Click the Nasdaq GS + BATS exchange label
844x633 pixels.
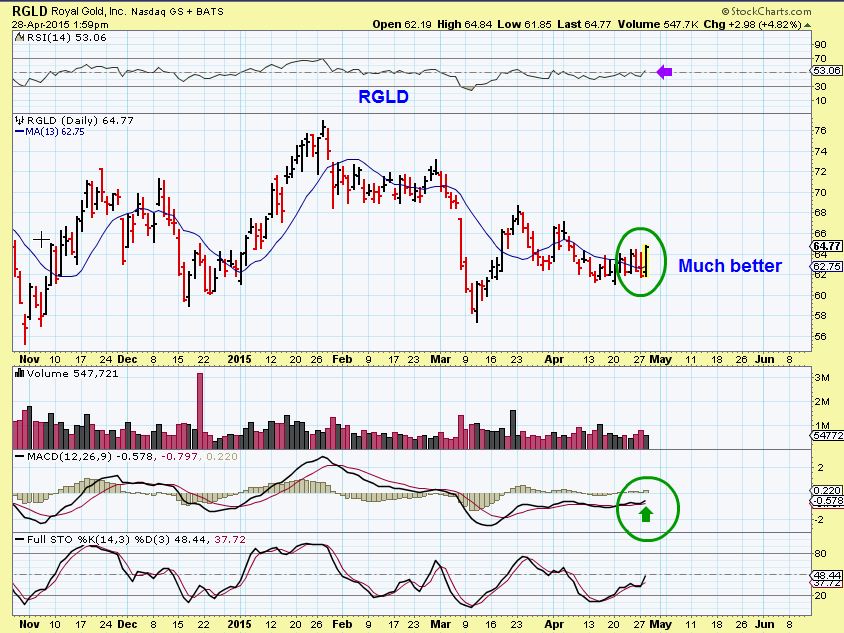[x=178, y=11]
